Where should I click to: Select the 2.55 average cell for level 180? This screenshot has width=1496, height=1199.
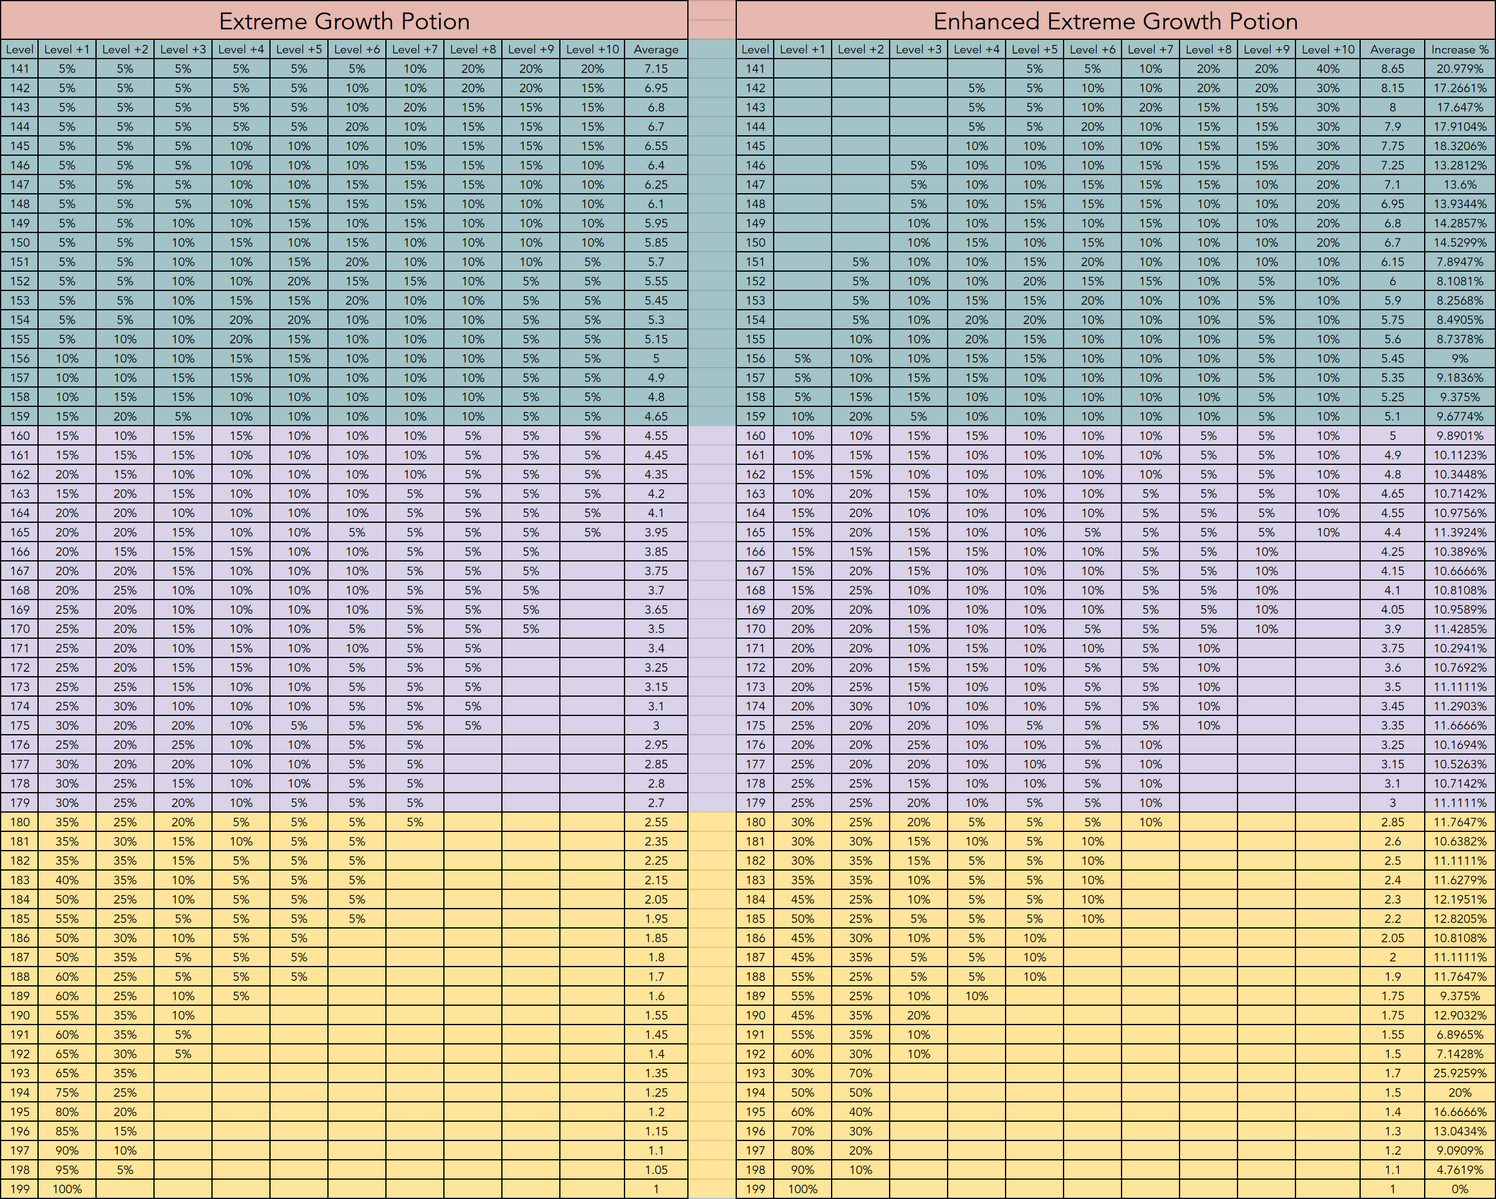655,822
